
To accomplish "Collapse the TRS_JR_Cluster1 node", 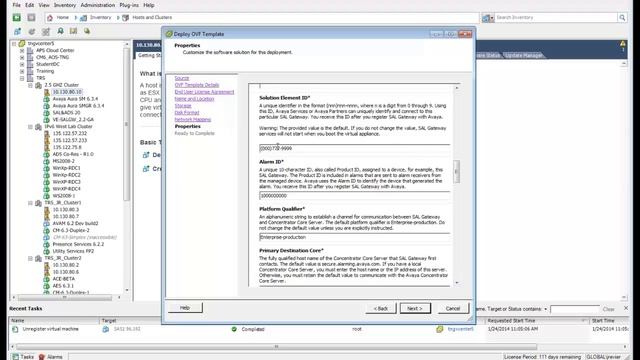I will click(30, 202).
